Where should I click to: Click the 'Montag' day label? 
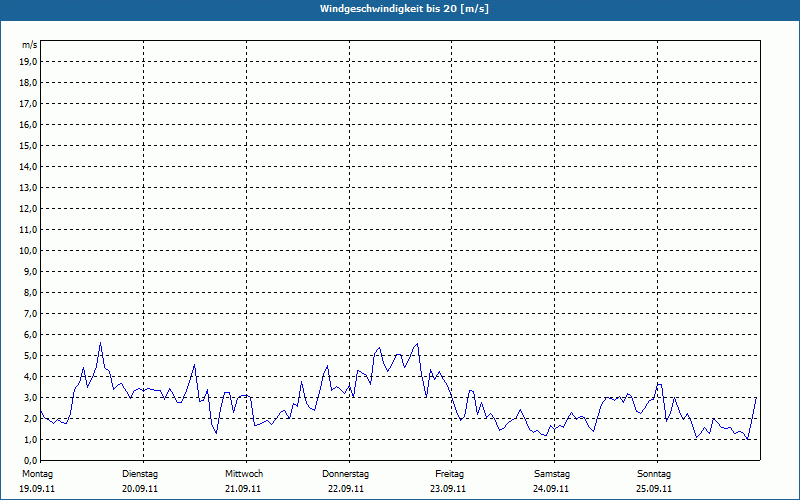(x=37, y=474)
